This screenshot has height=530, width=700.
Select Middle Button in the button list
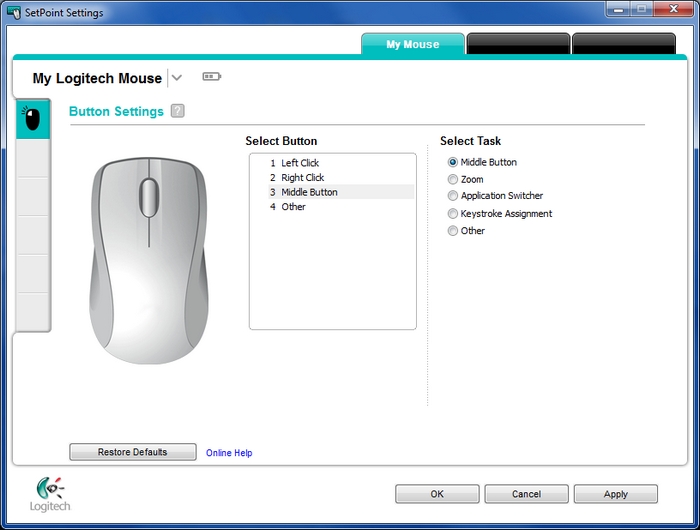(x=341, y=192)
